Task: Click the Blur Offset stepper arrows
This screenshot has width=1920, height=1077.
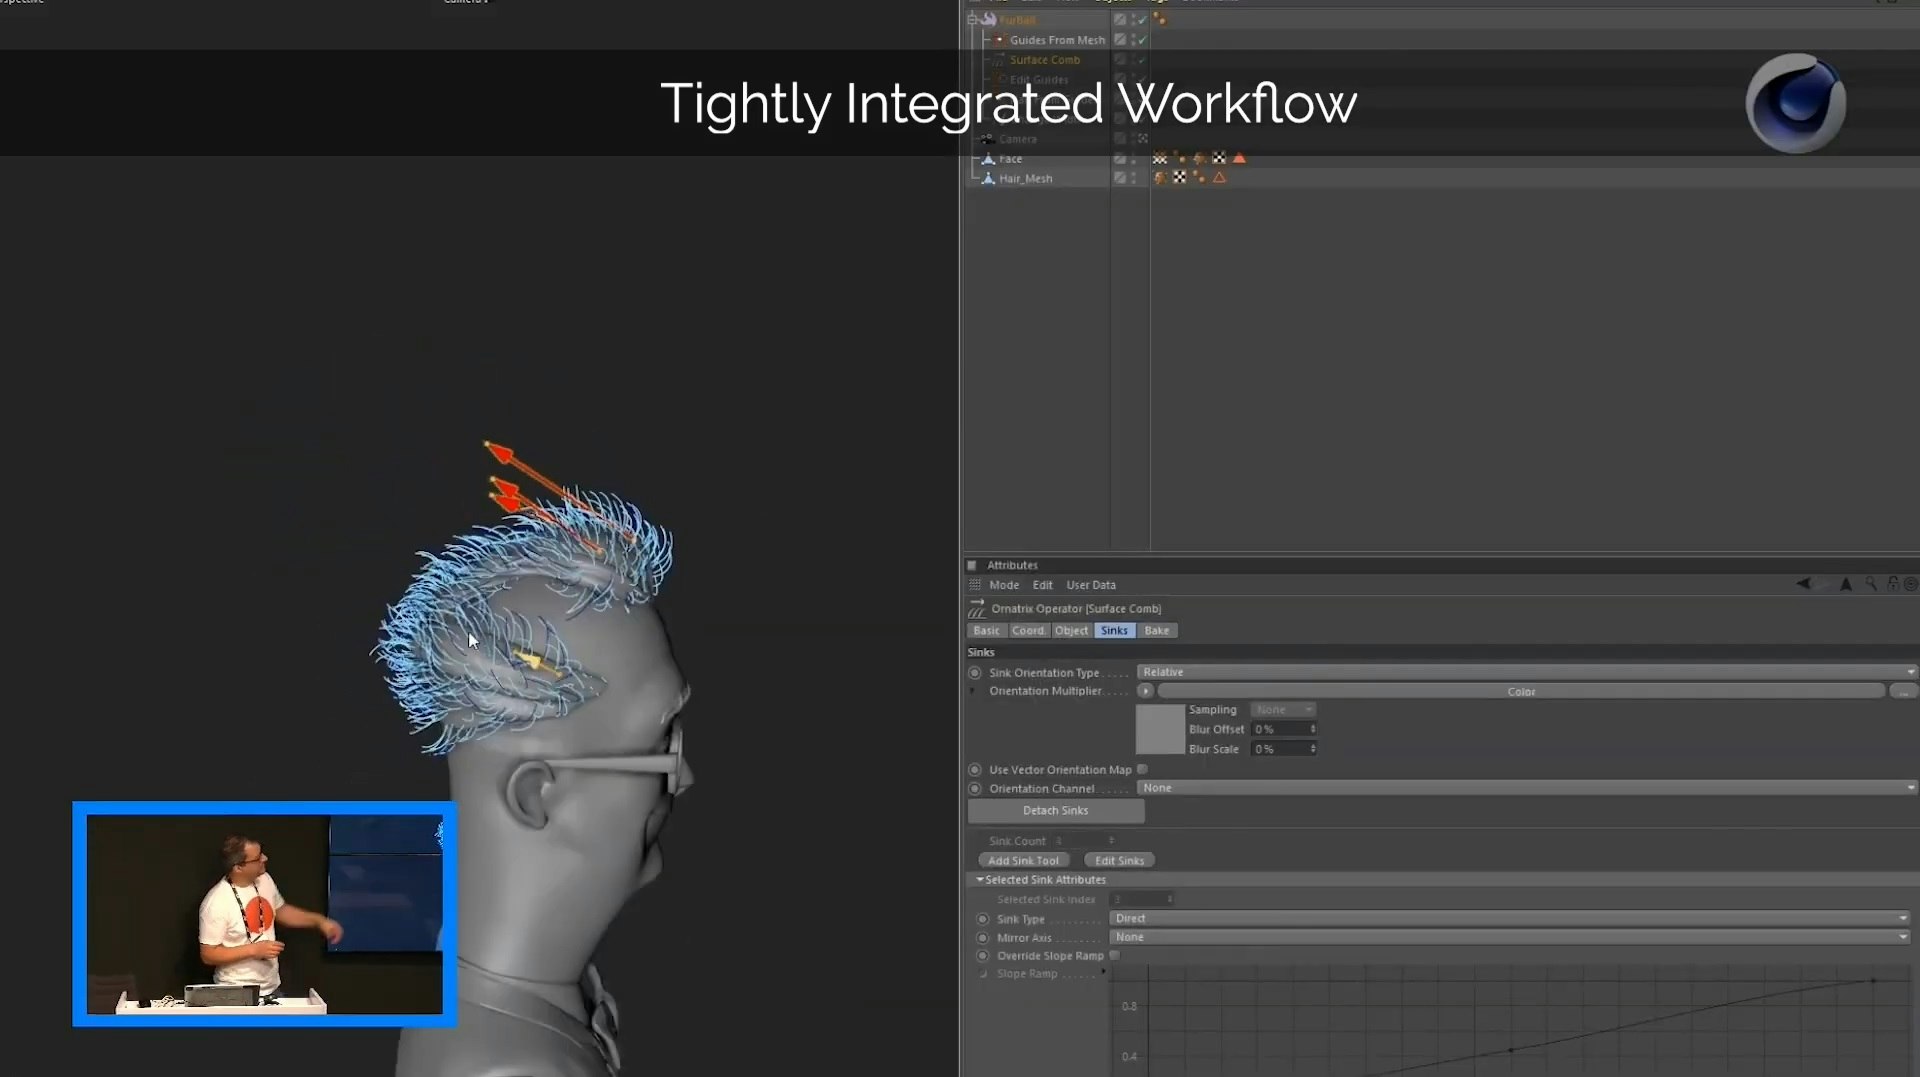Action: [1313, 730]
